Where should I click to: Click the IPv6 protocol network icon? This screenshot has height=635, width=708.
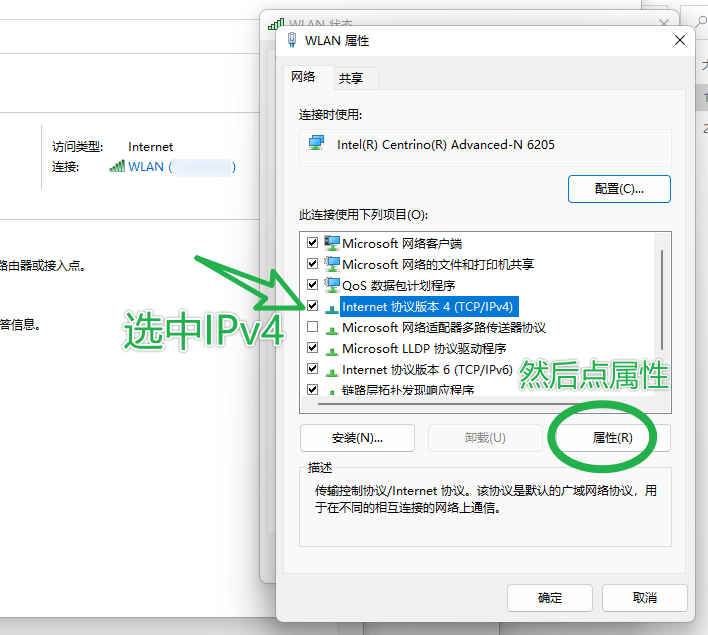pyautogui.click(x=332, y=372)
